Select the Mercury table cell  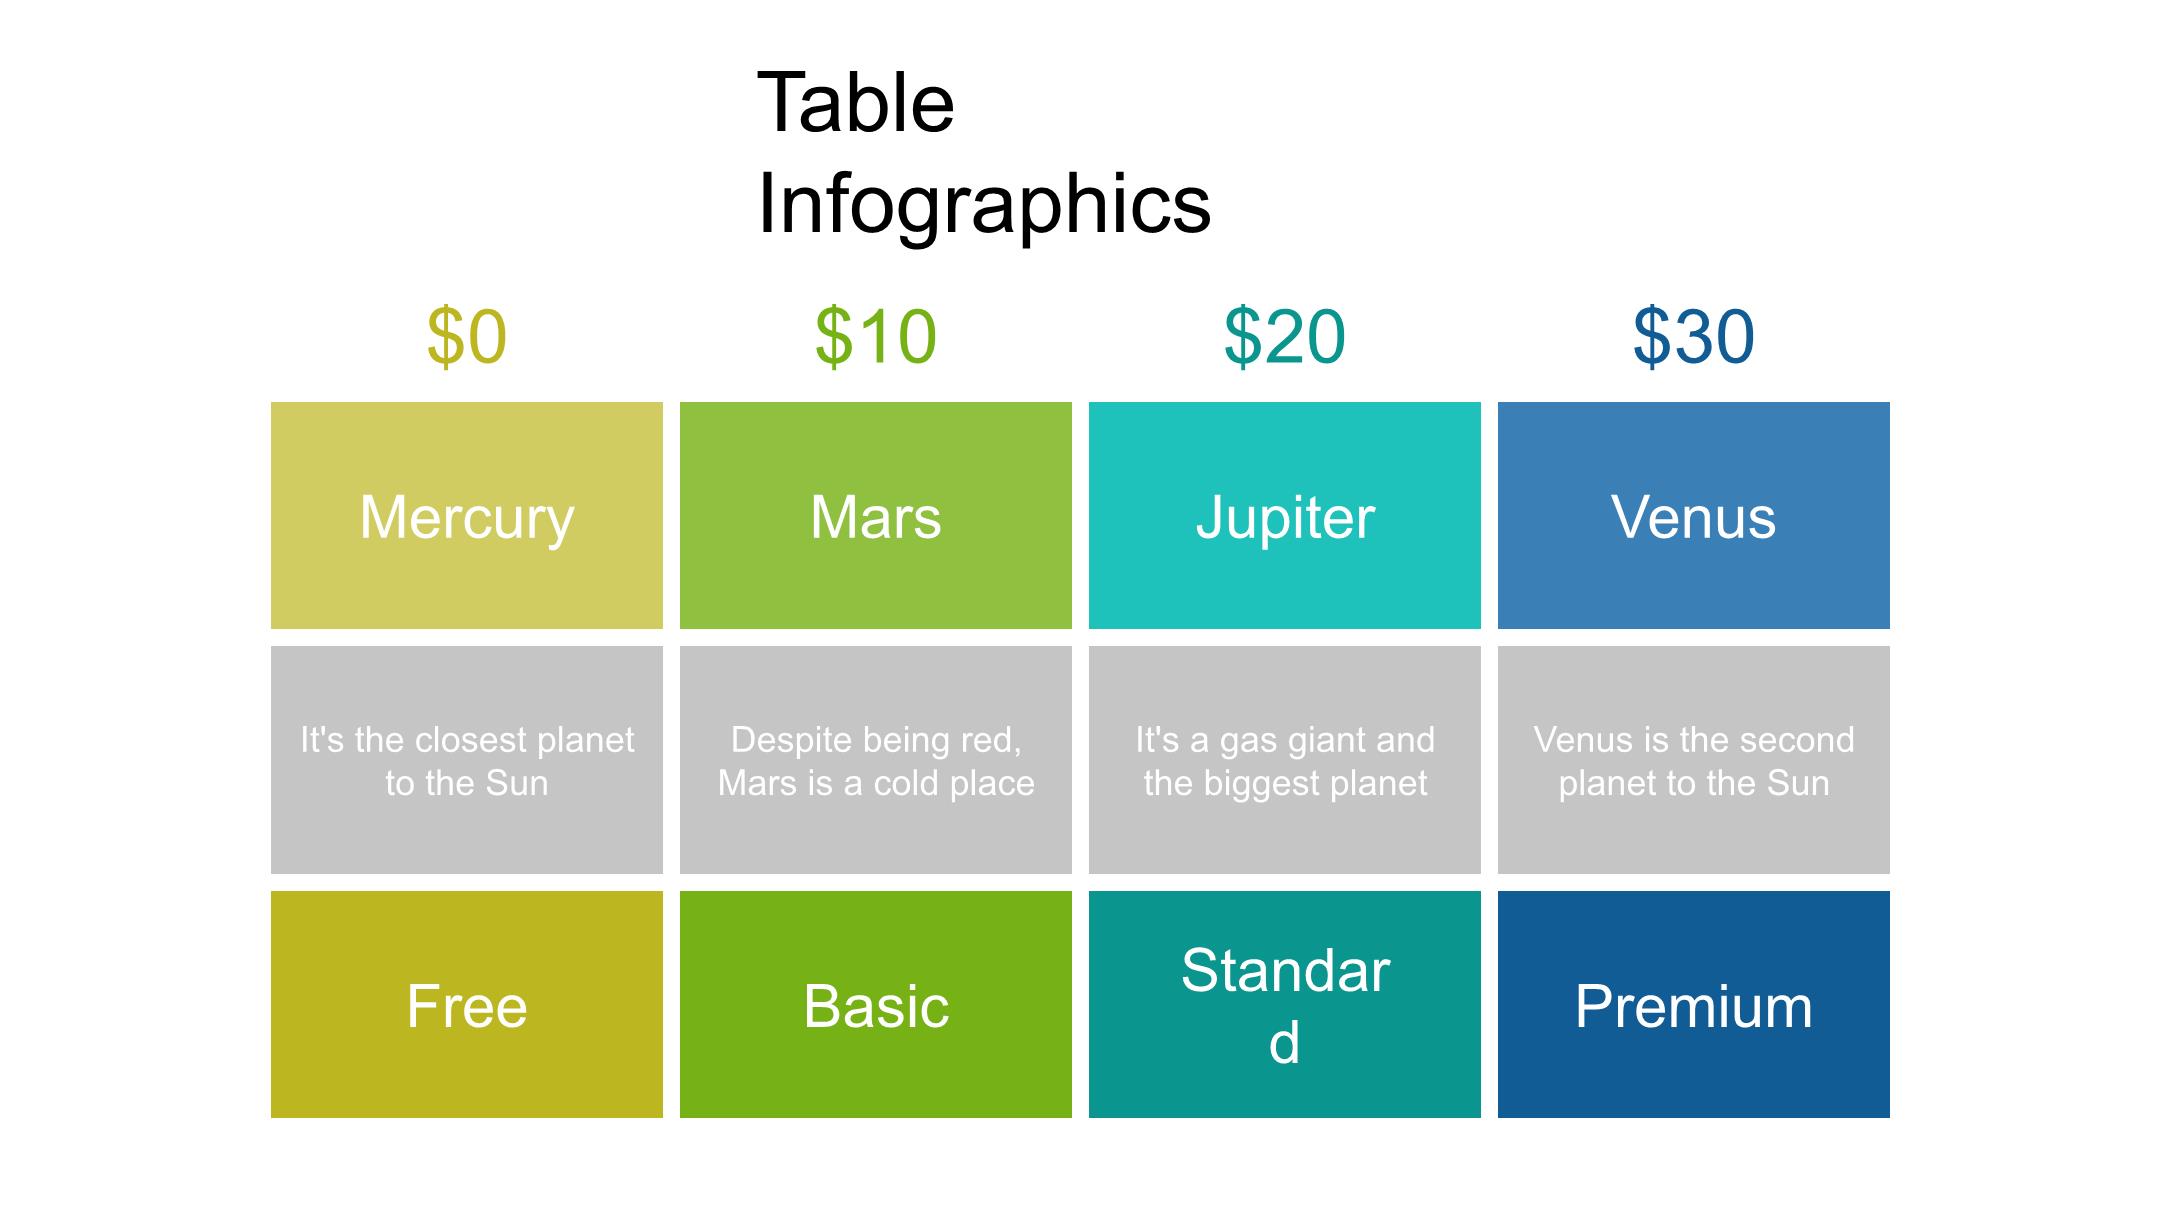point(467,516)
